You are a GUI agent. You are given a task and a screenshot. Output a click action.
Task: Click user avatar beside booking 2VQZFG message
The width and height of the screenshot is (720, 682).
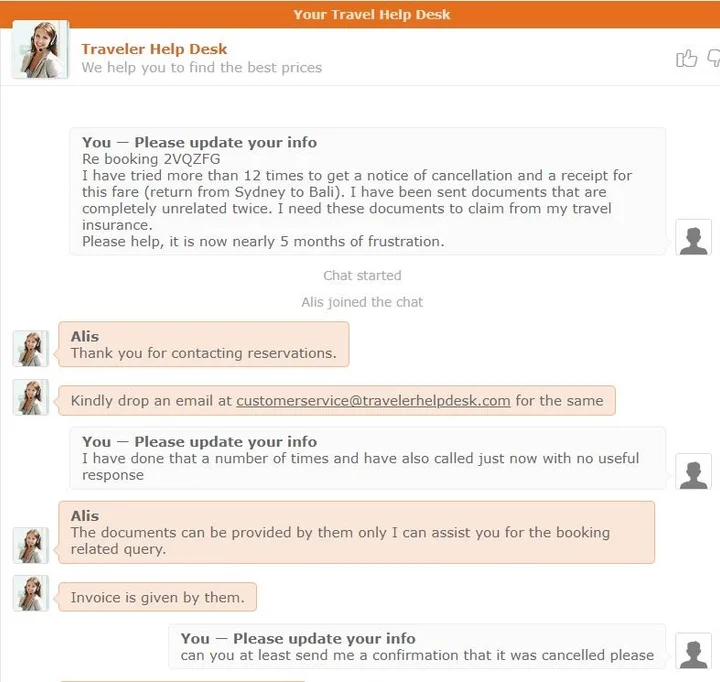(x=693, y=237)
